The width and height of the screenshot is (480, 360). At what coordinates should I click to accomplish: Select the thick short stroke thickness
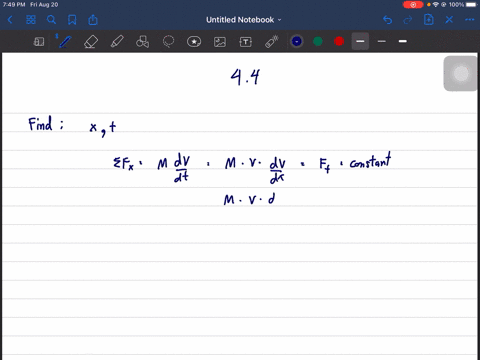[x=403, y=41]
